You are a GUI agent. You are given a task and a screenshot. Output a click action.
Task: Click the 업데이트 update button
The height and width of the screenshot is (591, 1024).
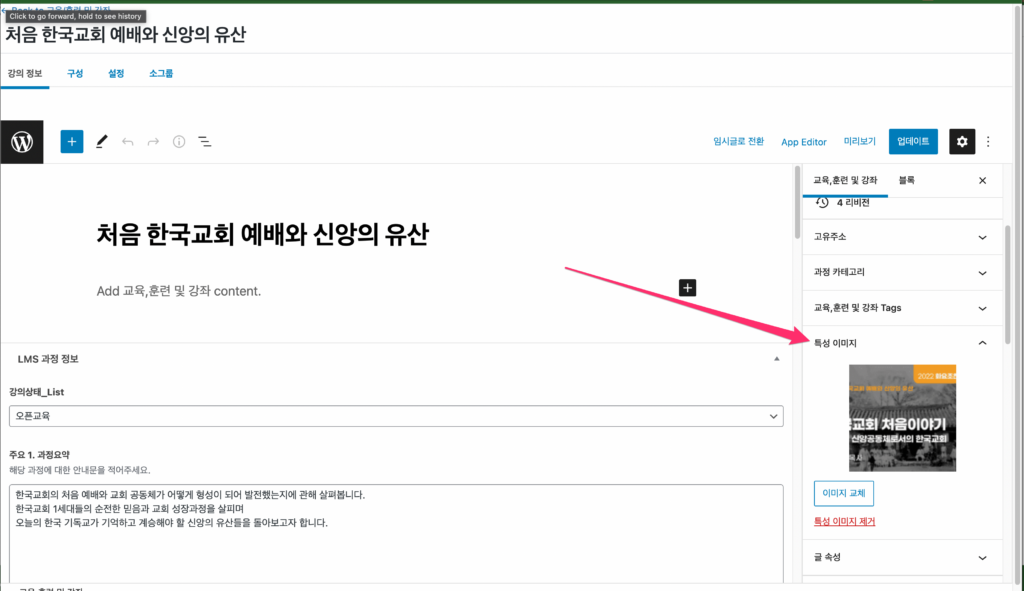coord(913,142)
